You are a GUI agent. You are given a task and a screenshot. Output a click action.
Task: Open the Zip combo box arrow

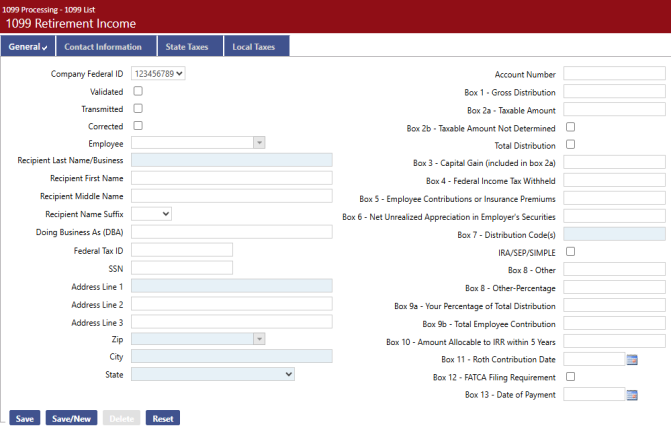[x=259, y=338]
